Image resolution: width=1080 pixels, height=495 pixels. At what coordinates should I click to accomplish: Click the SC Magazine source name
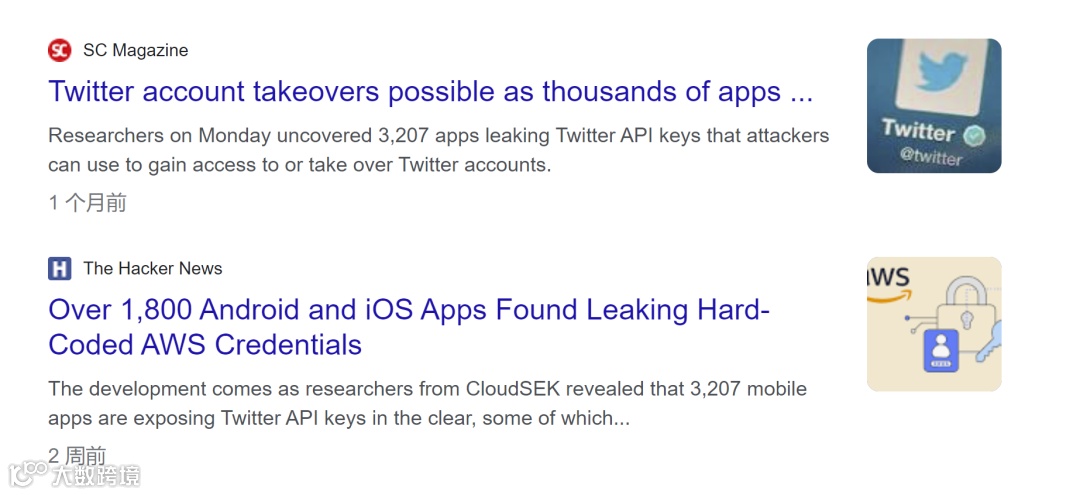pos(136,50)
